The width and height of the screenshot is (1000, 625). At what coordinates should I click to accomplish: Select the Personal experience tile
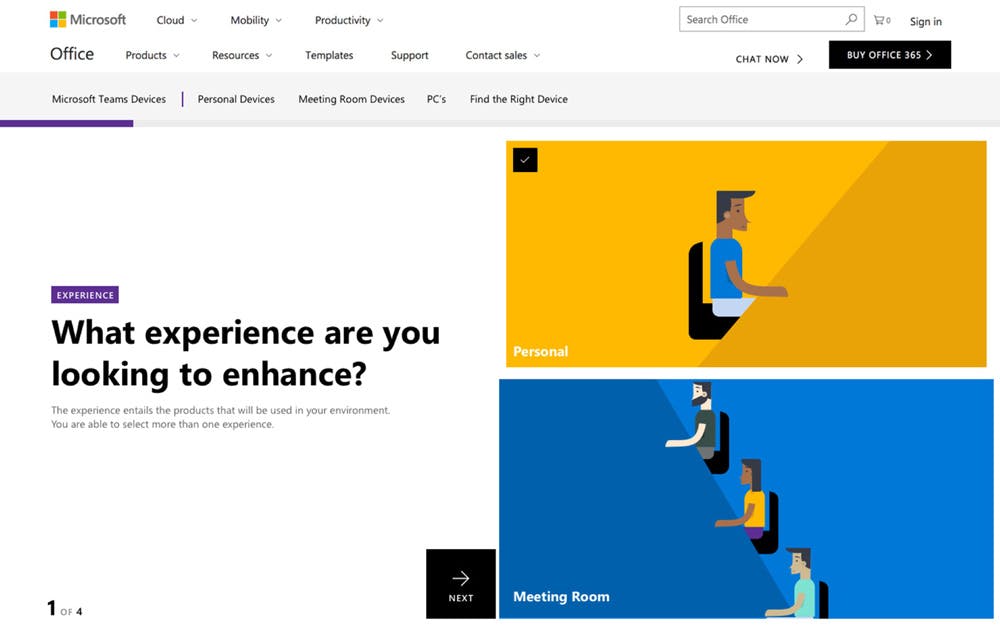pos(746,254)
